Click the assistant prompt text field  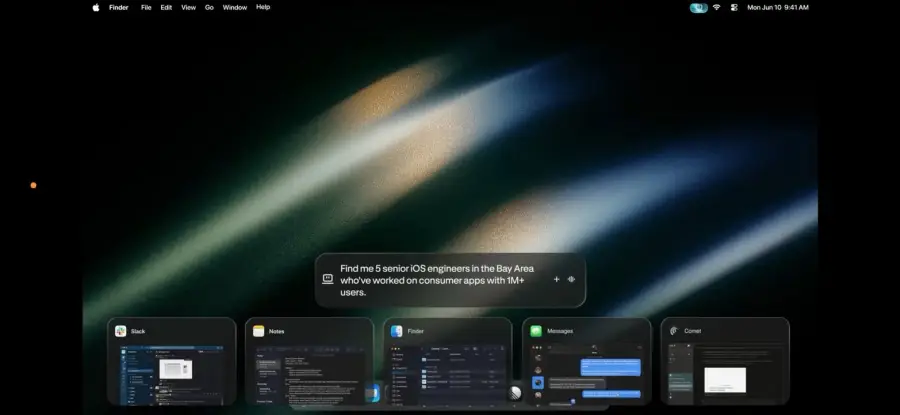point(437,280)
